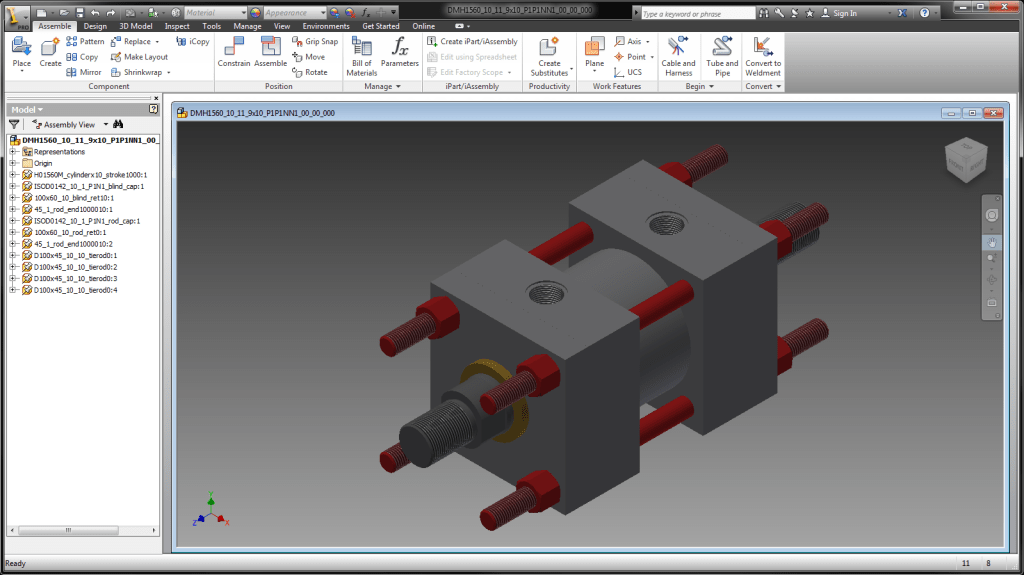Click the Grip Snap button

pos(315,42)
